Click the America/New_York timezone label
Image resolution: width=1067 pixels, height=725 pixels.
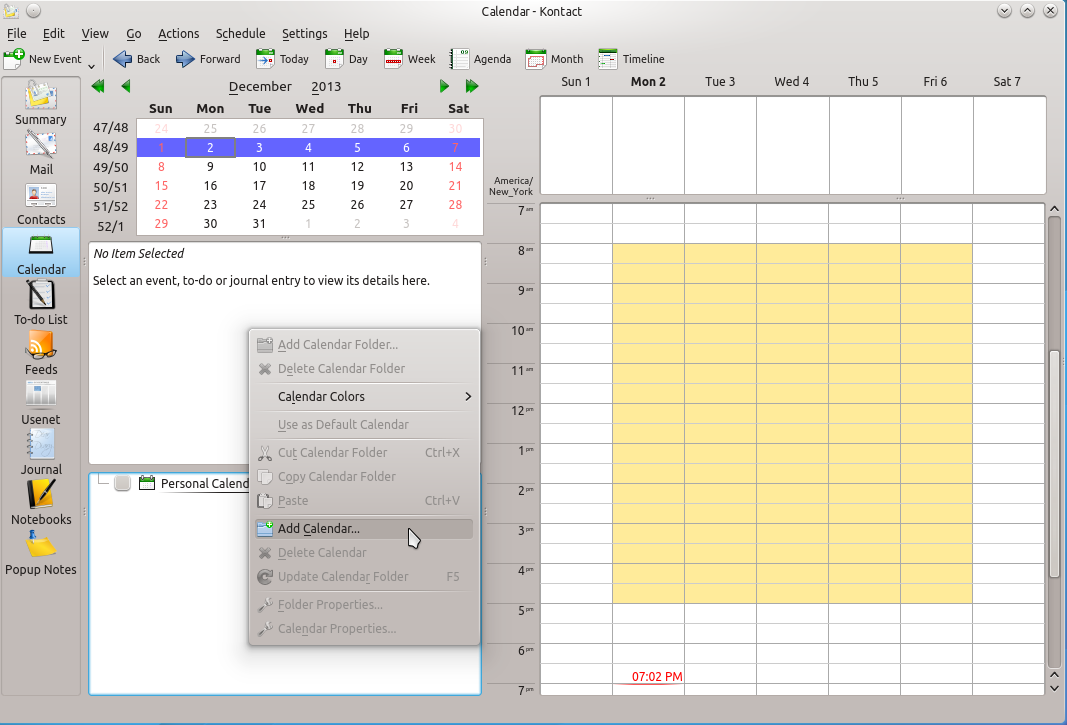click(x=511, y=186)
